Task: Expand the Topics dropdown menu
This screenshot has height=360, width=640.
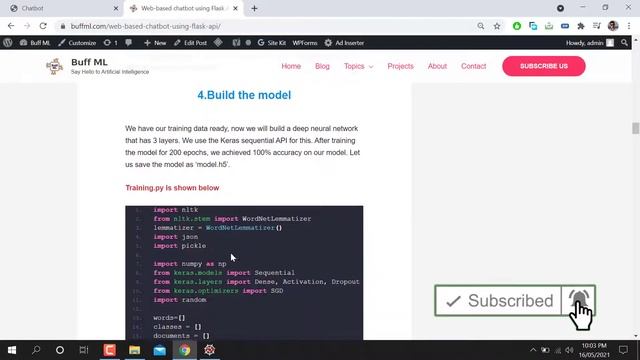Action: click(358, 66)
